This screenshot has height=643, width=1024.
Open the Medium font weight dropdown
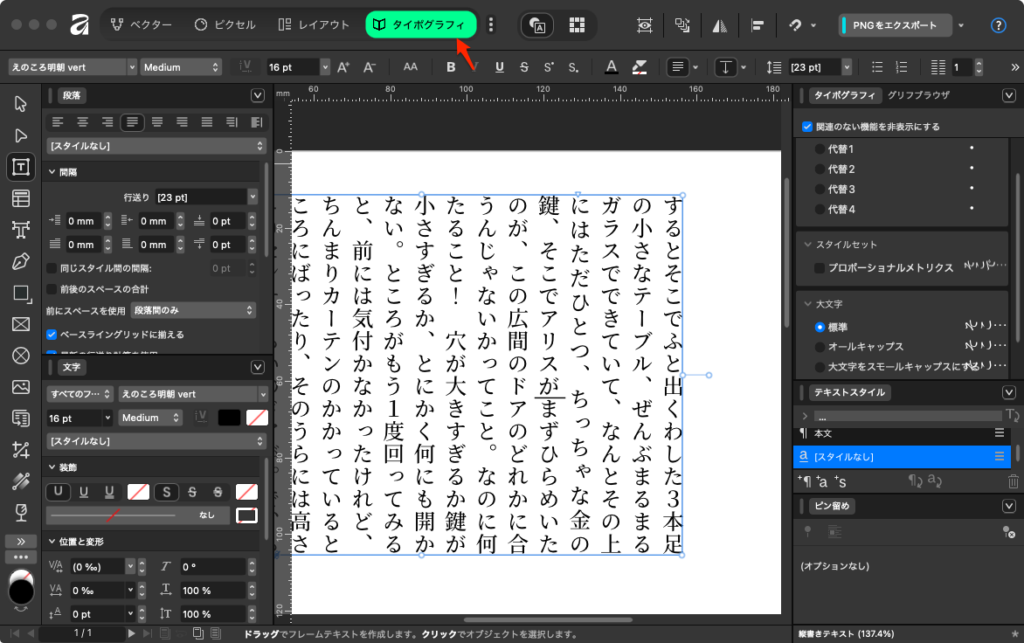(x=181, y=67)
